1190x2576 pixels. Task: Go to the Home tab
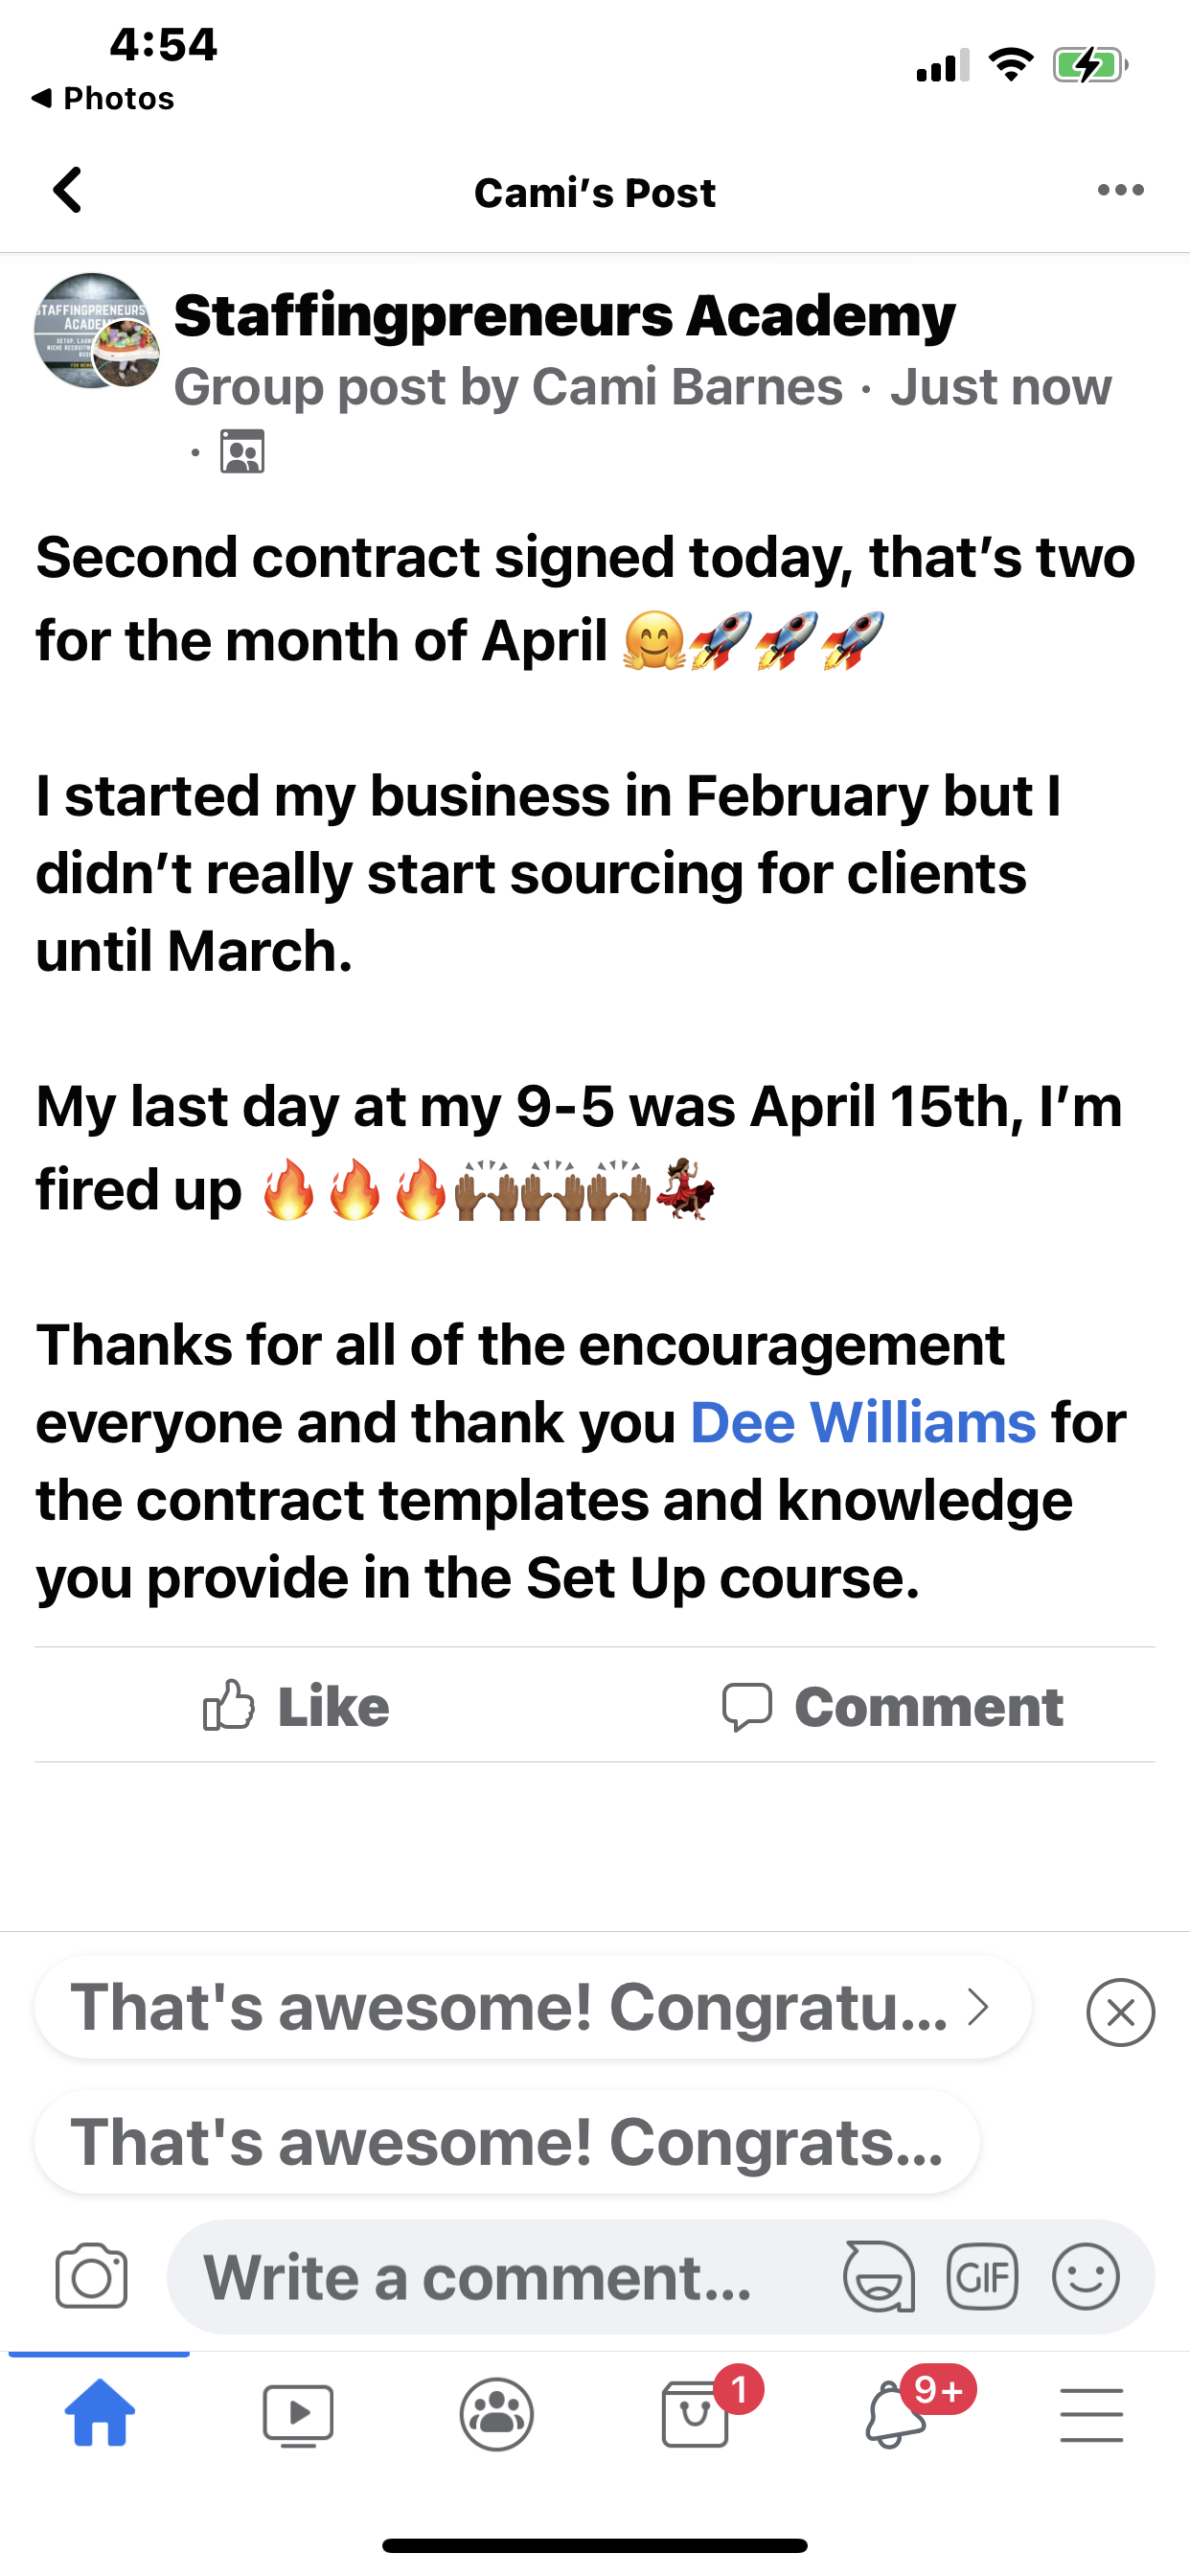(99, 2414)
